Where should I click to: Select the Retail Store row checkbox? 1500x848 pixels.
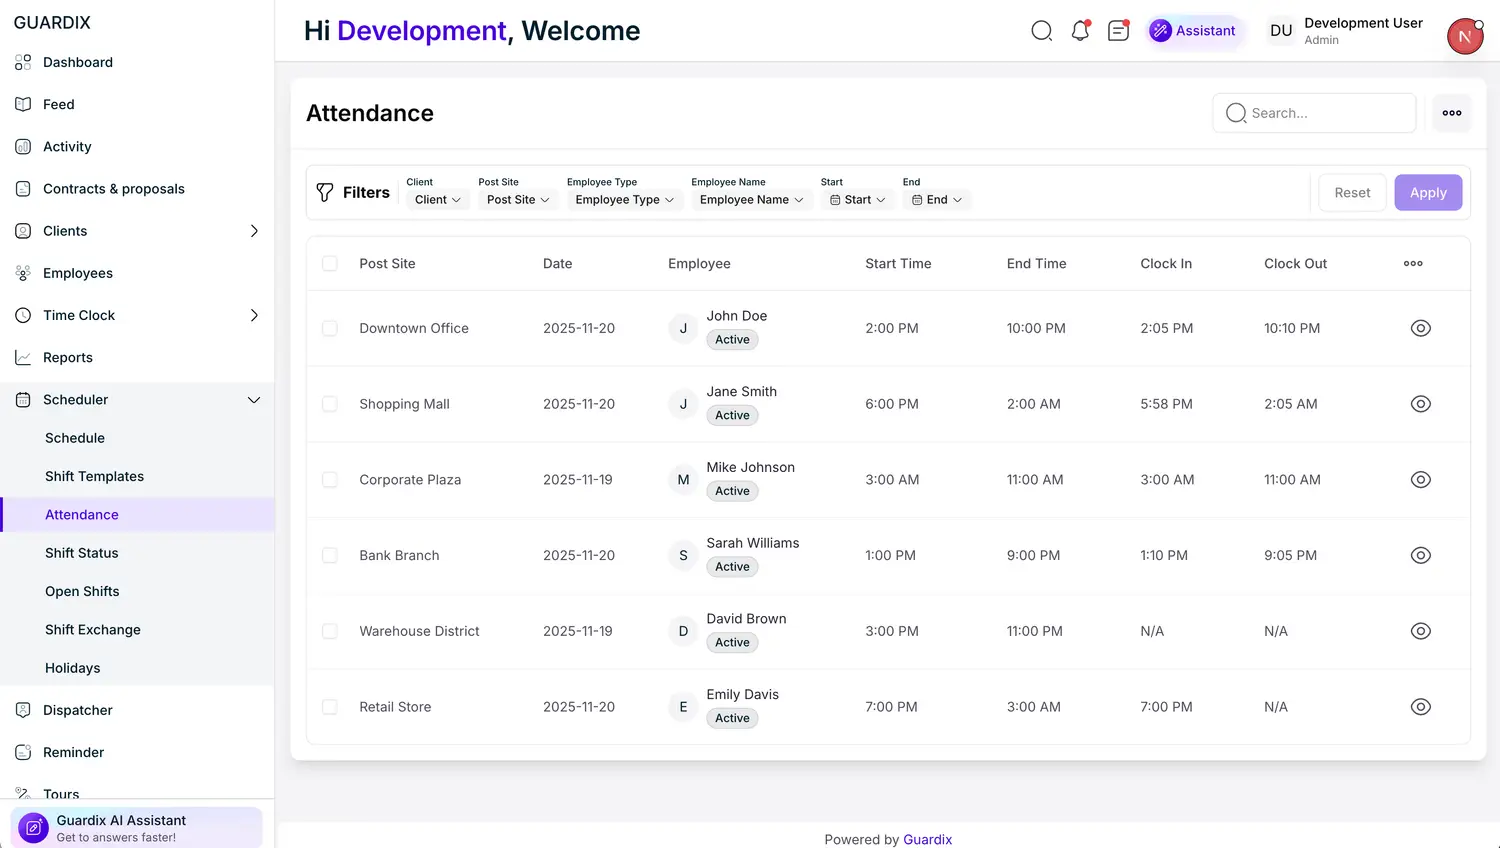pos(329,707)
